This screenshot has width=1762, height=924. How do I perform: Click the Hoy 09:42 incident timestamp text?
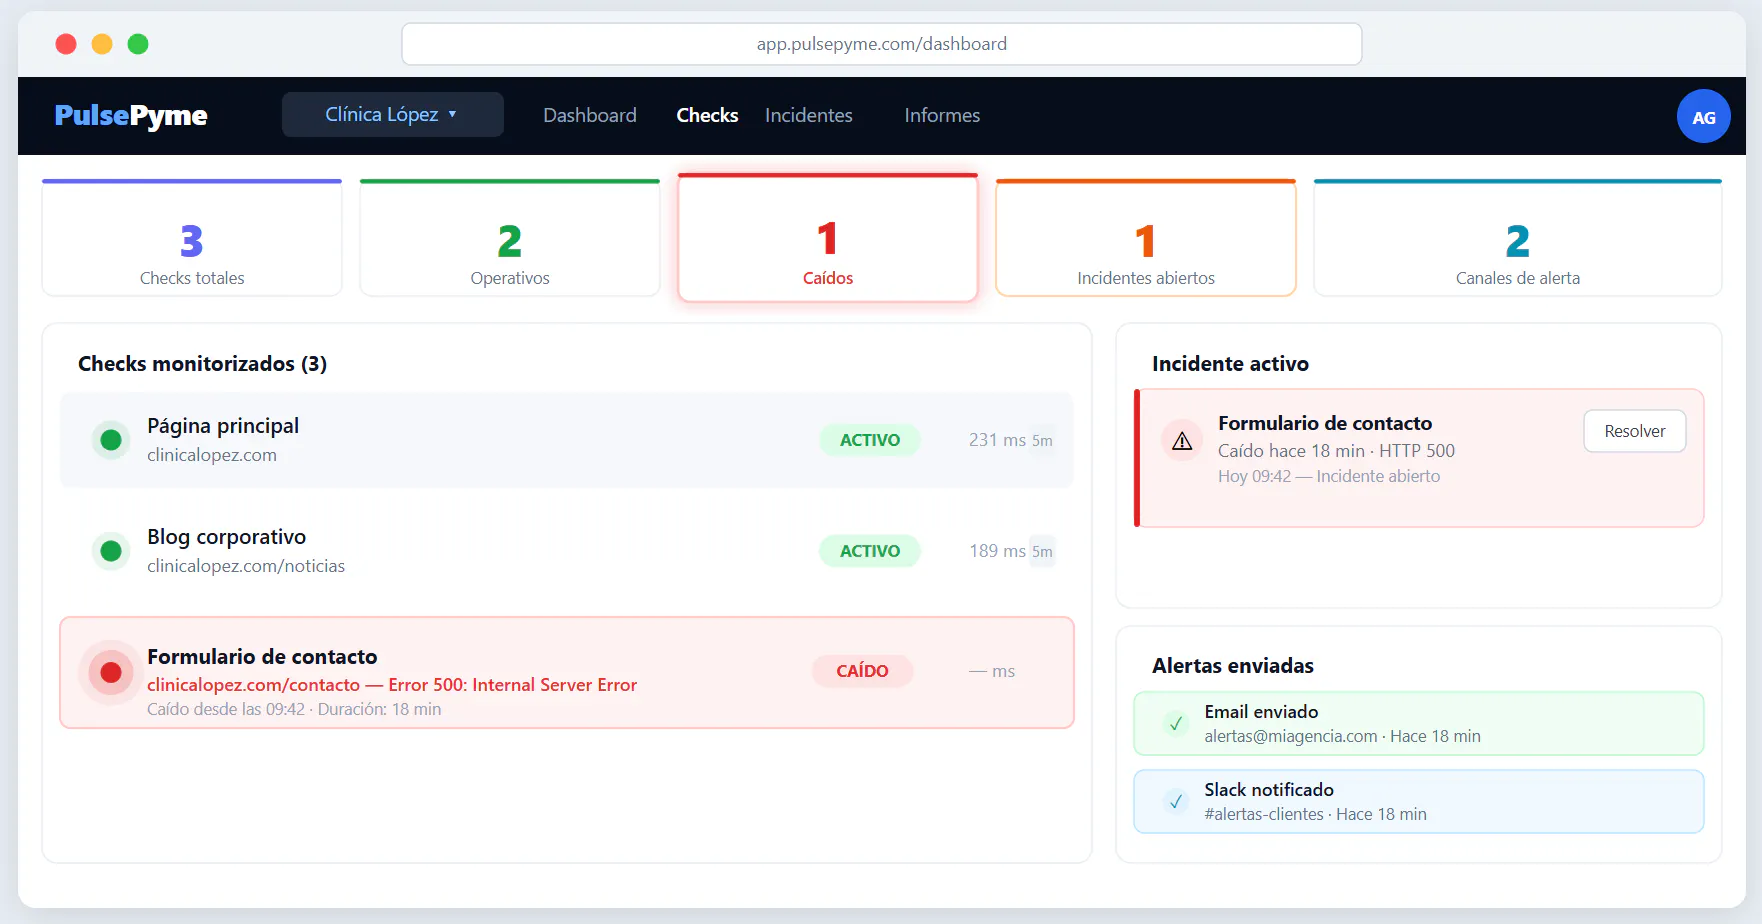click(1329, 476)
